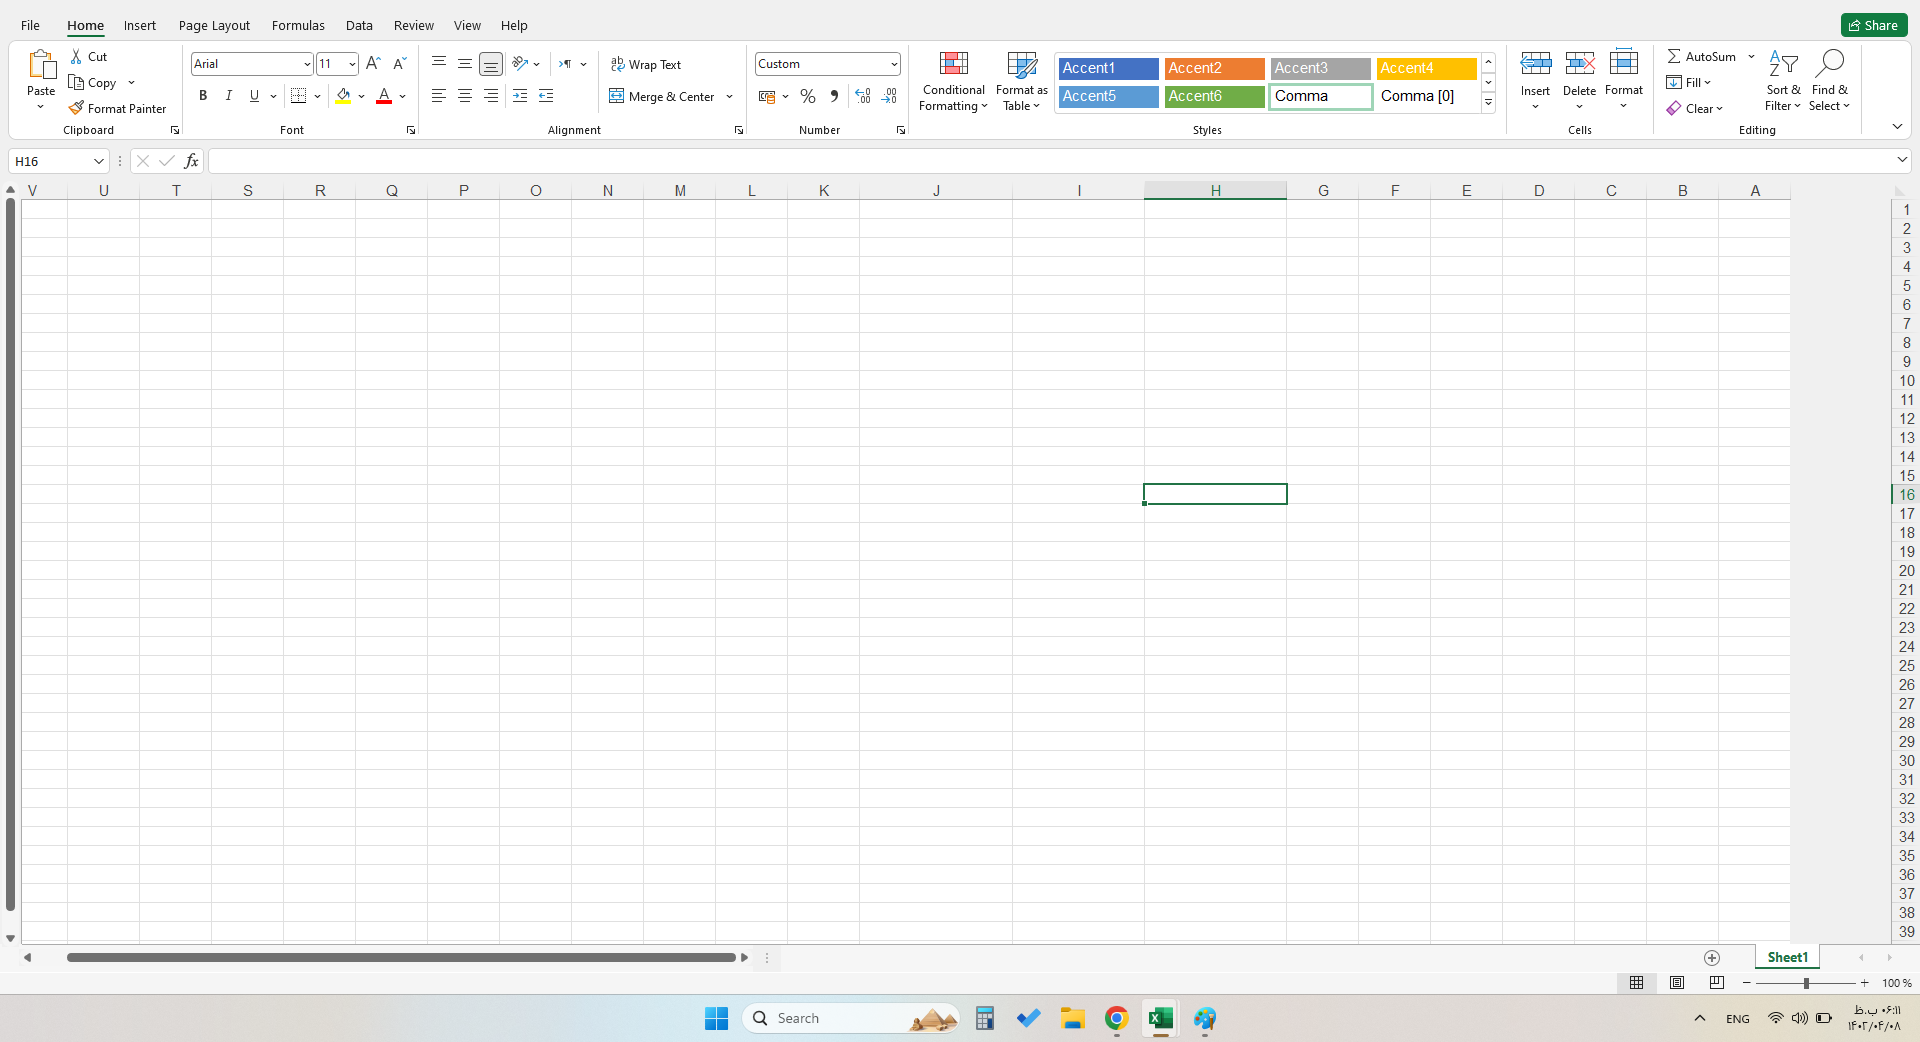Switch to Page Layout view in status bar
The width and height of the screenshot is (1920, 1042).
(1677, 983)
